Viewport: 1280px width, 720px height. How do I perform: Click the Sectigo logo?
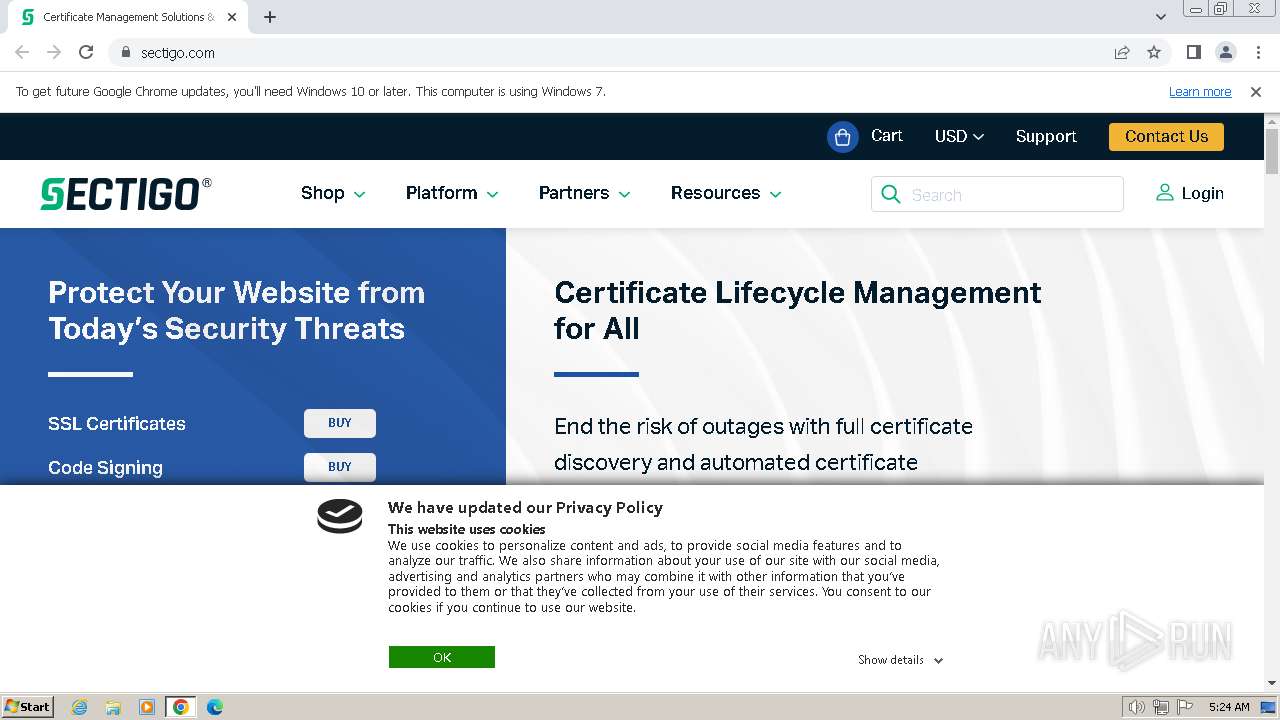(126, 194)
